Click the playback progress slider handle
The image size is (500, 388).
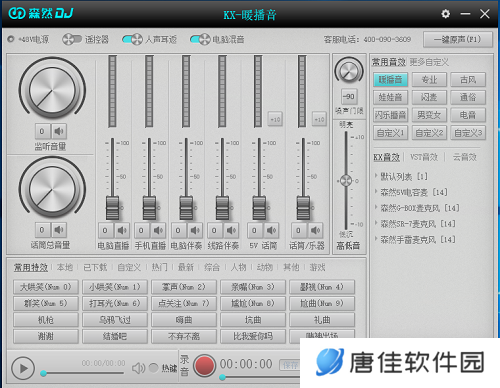tap(43, 373)
